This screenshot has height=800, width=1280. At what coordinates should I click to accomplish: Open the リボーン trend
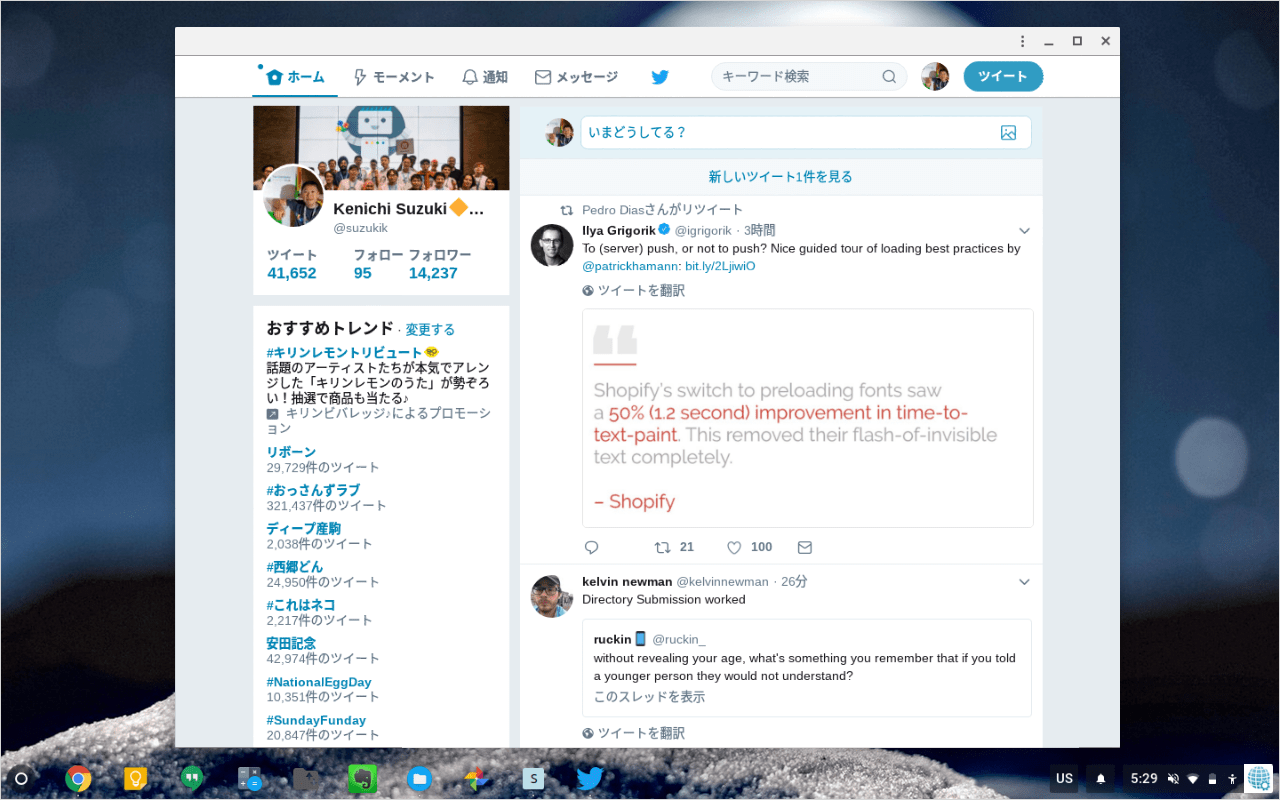tap(291, 453)
